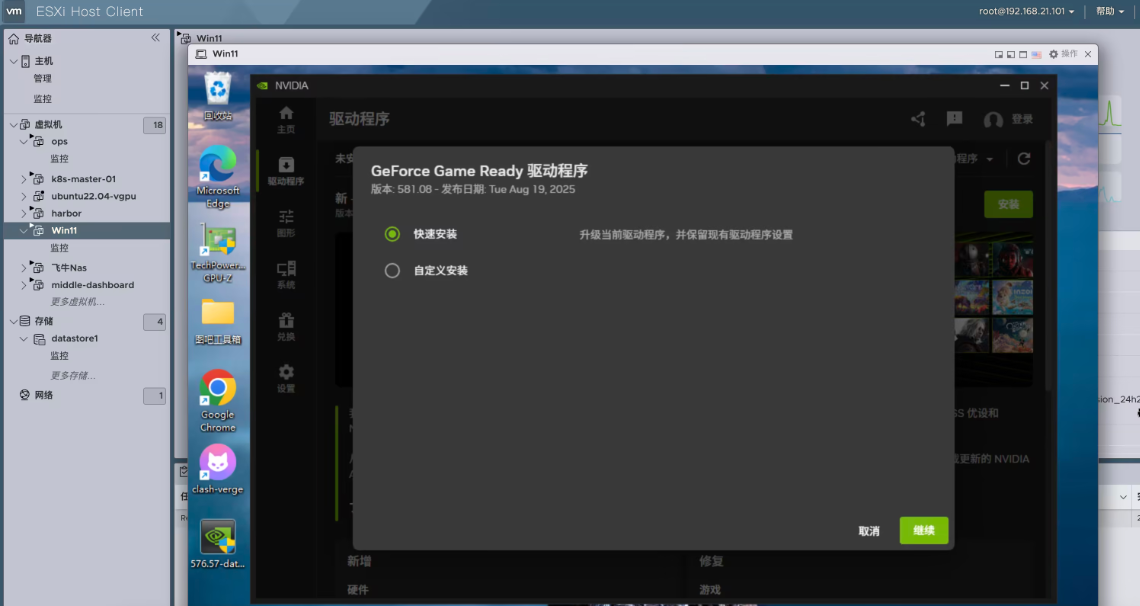The image size is (1140, 606).
Task: Collapse the 主机 tree node chevron
Action: (13, 61)
